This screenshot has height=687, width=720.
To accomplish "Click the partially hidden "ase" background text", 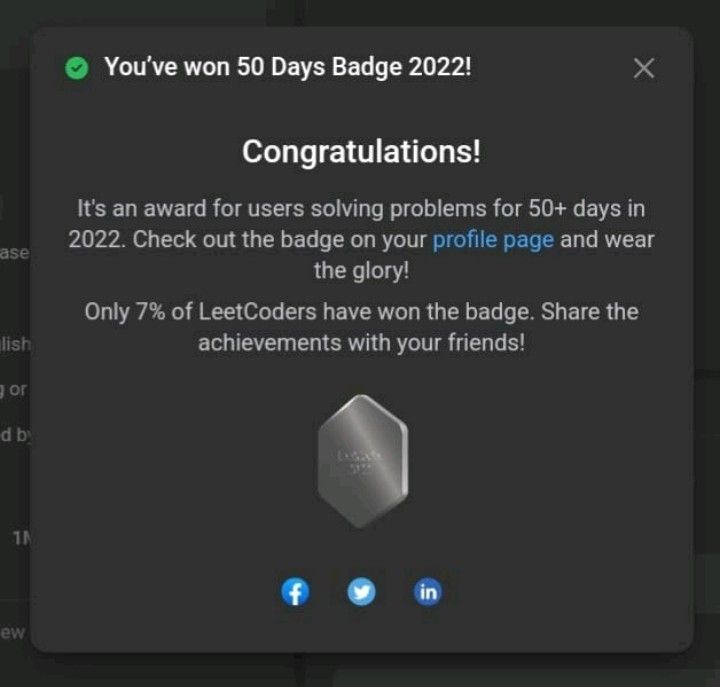I will click(x=15, y=253).
